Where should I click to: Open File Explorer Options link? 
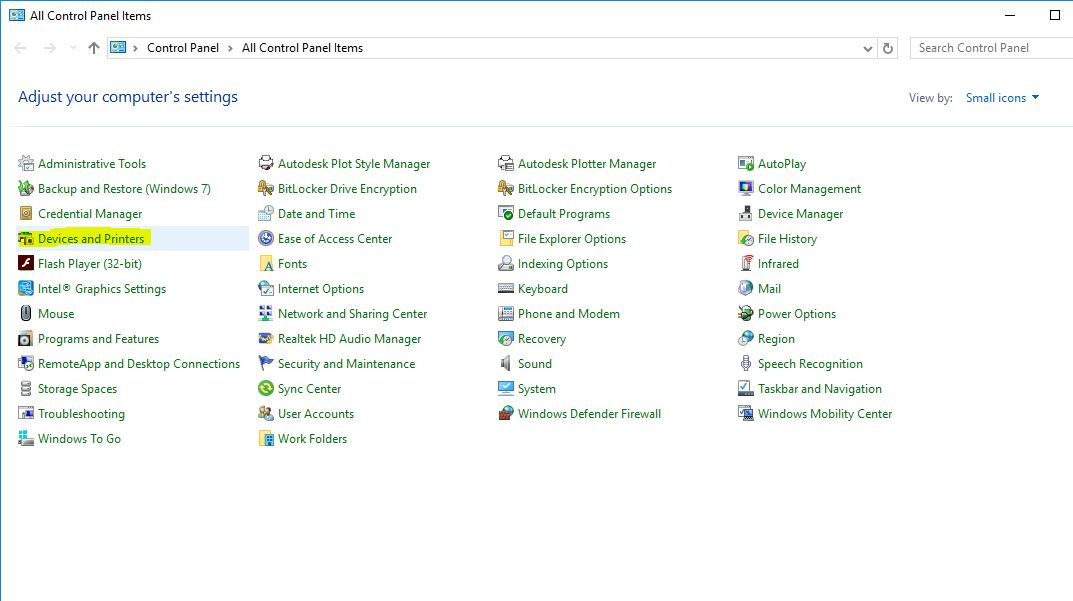(571, 239)
